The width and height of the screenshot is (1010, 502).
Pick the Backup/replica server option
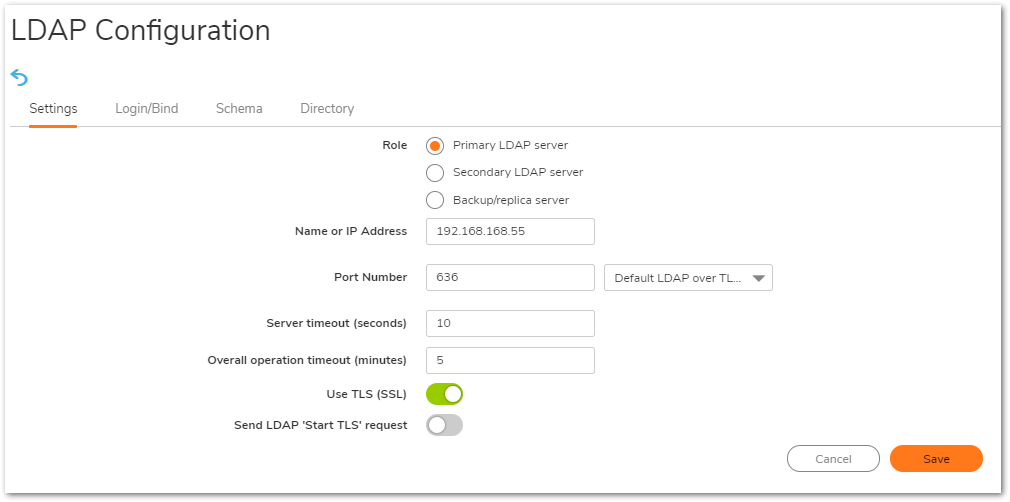click(x=435, y=200)
